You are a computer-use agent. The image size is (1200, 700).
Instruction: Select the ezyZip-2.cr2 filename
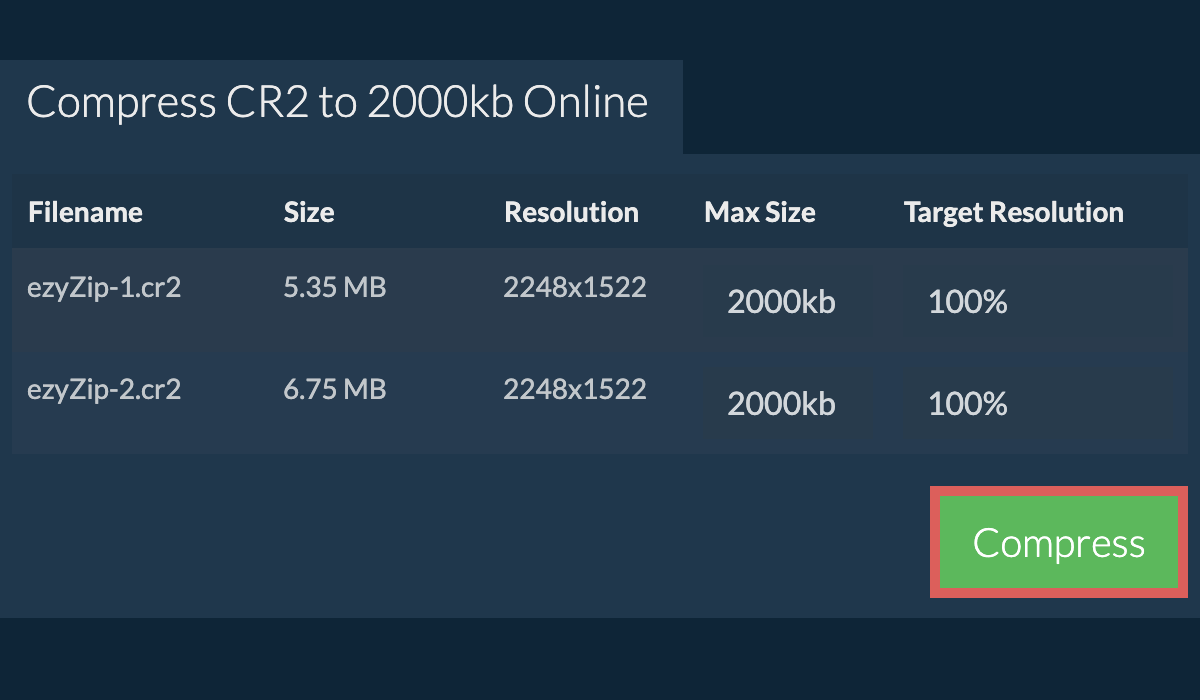coord(104,389)
